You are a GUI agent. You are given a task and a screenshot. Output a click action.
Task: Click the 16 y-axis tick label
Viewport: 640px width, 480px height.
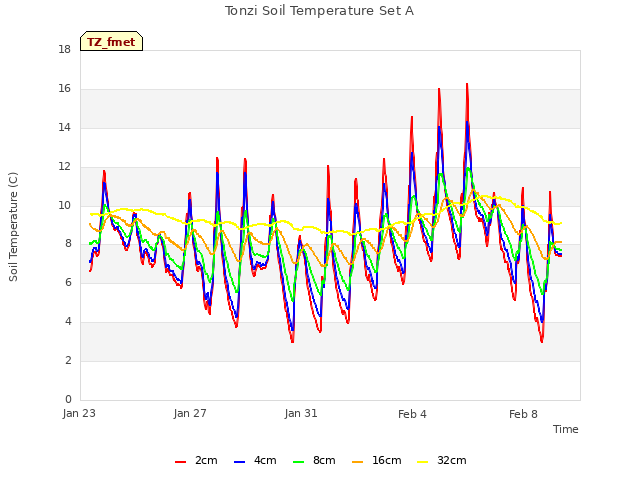click(x=64, y=89)
